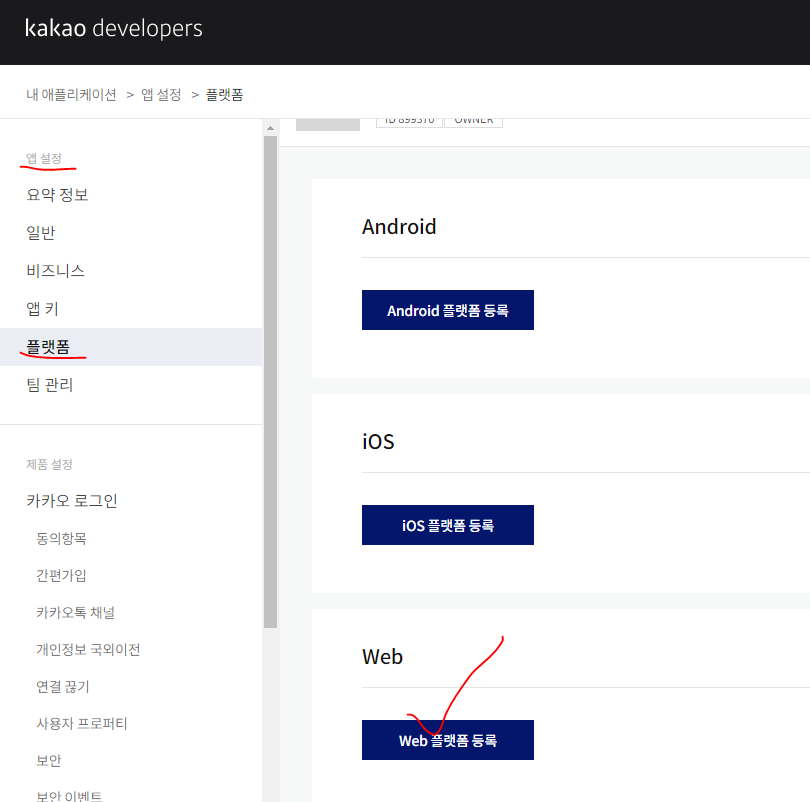Click the Android section title

[x=399, y=227]
